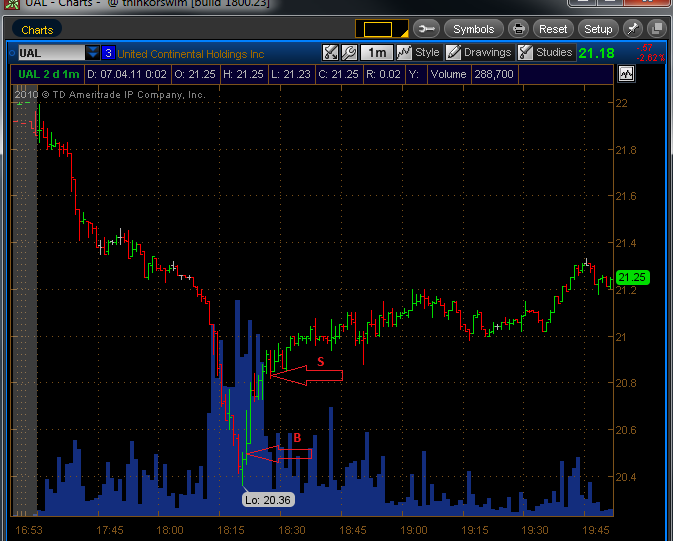Viewport: 675px width, 541px height.
Task: Open the Drawings menu
Action: point(479,53)
